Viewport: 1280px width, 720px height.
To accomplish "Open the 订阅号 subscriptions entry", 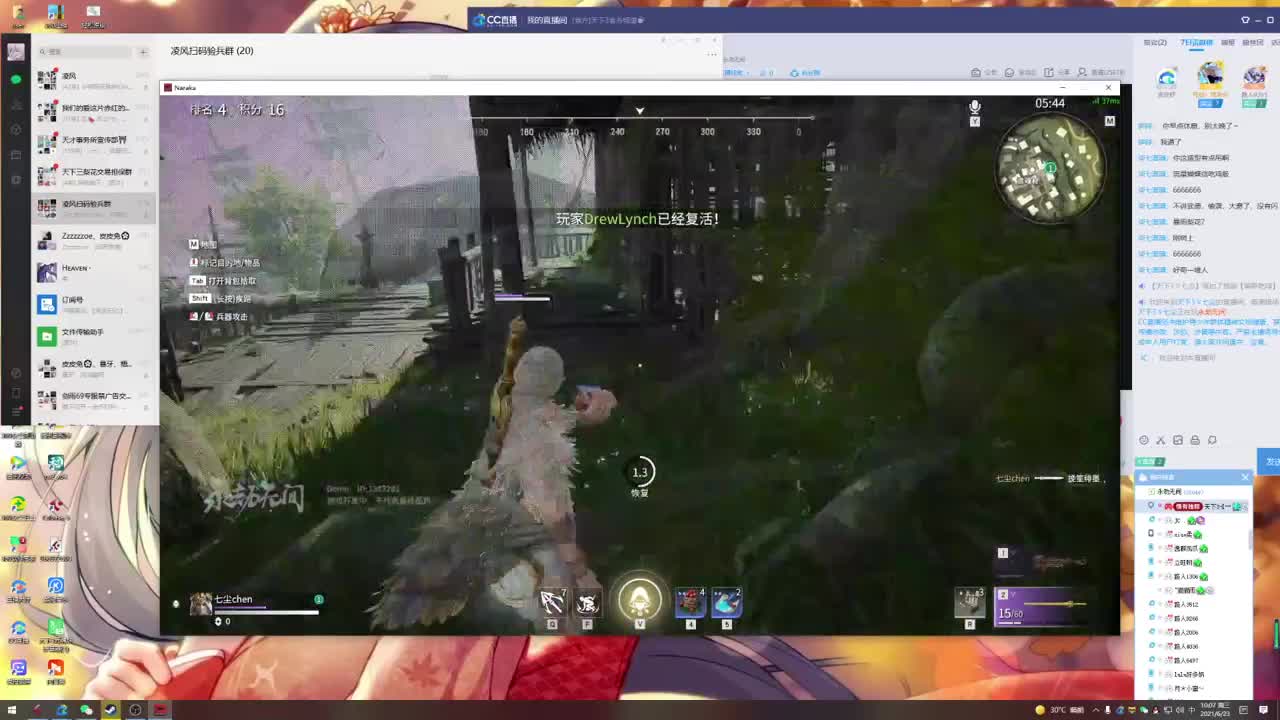I will click(x=95, y=304).
